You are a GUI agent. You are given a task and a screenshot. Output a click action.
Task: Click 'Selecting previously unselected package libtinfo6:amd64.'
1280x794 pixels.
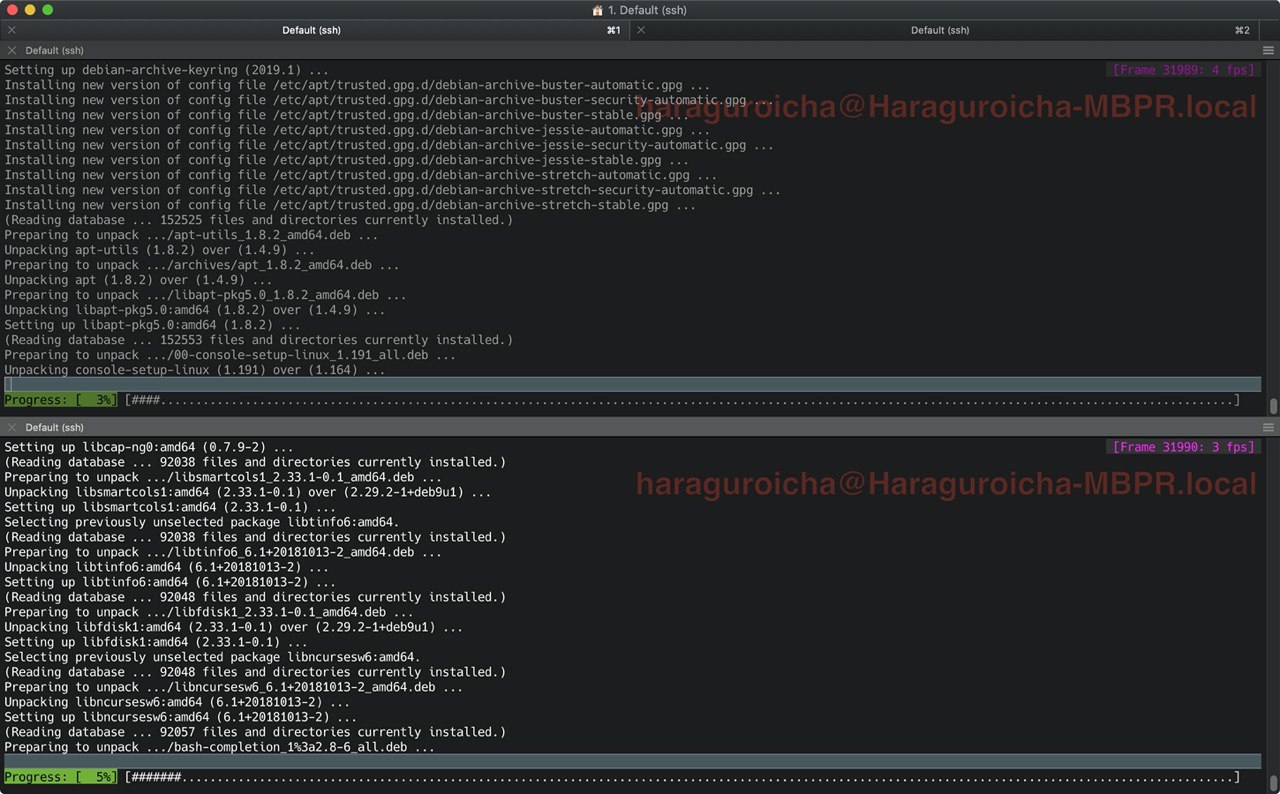[202, 522]
